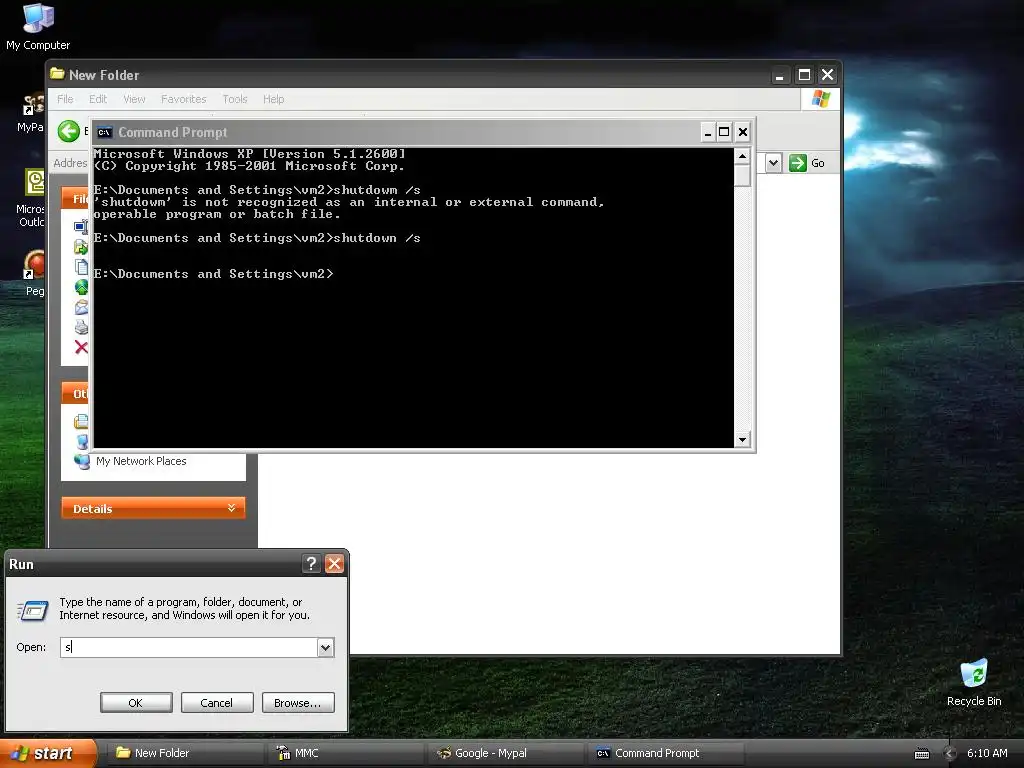Screen dimensions: 1024x768
Task: Switch to New Folder taskbar button
Action: tap(185, 754)
